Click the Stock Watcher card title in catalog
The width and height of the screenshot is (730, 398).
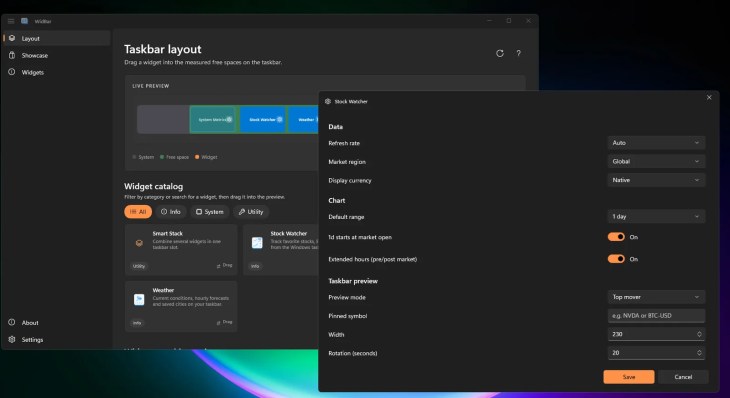[x=289, y=234]
